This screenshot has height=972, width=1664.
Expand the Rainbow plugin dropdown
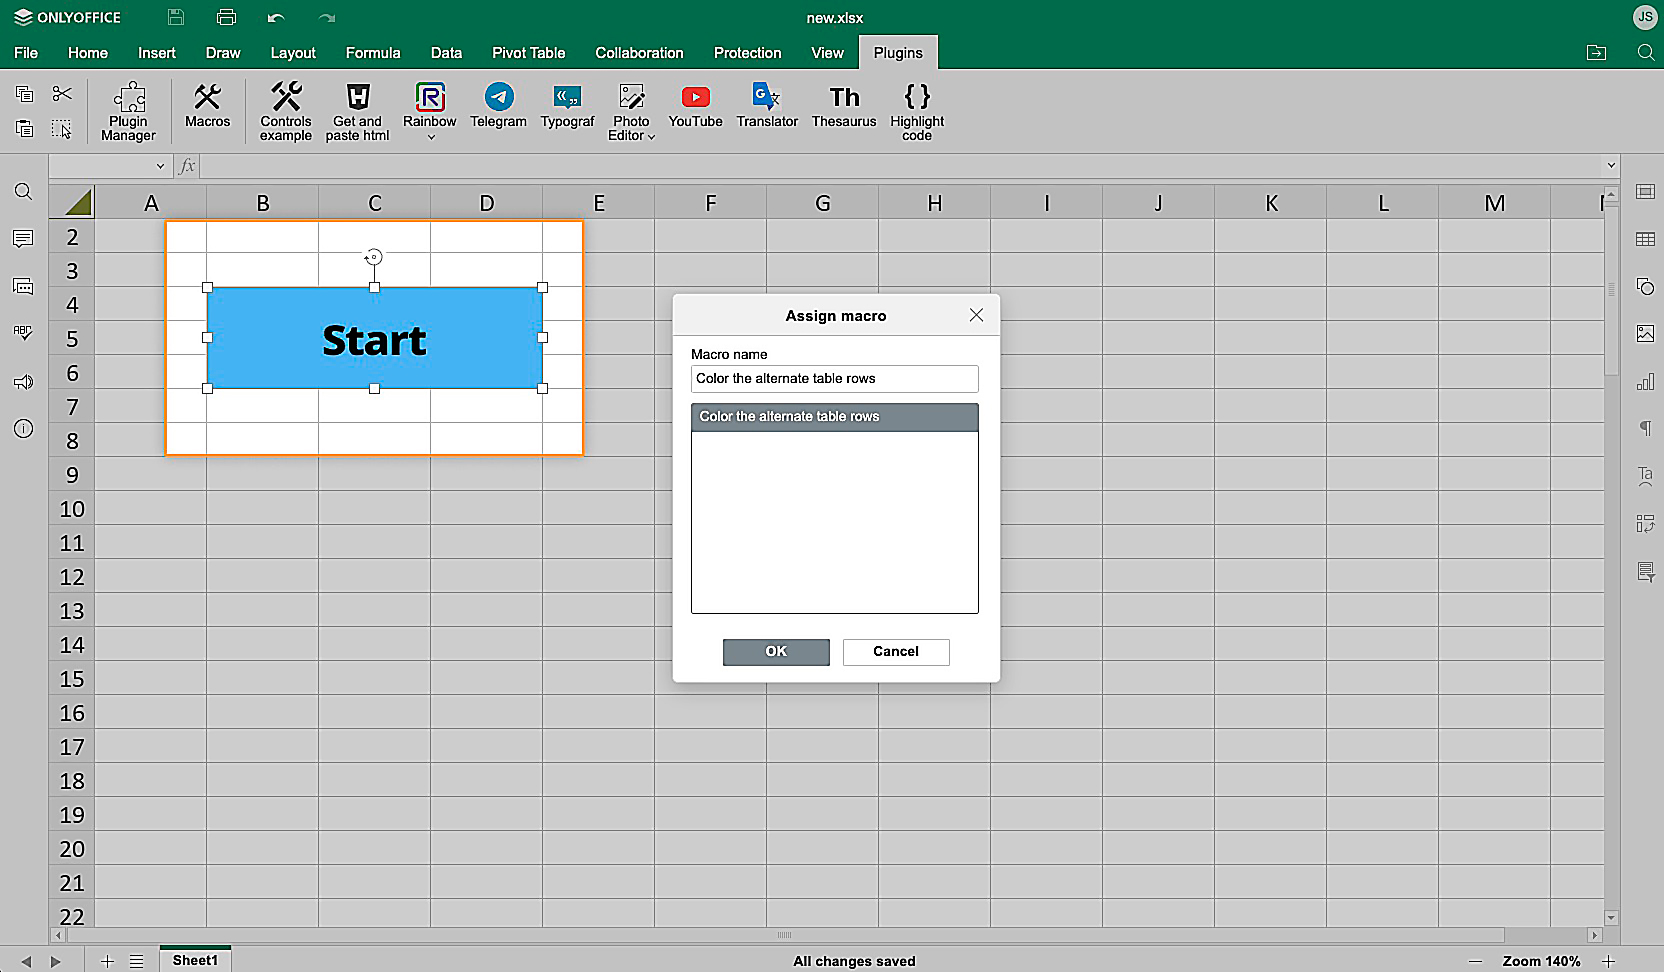[430, 137]
